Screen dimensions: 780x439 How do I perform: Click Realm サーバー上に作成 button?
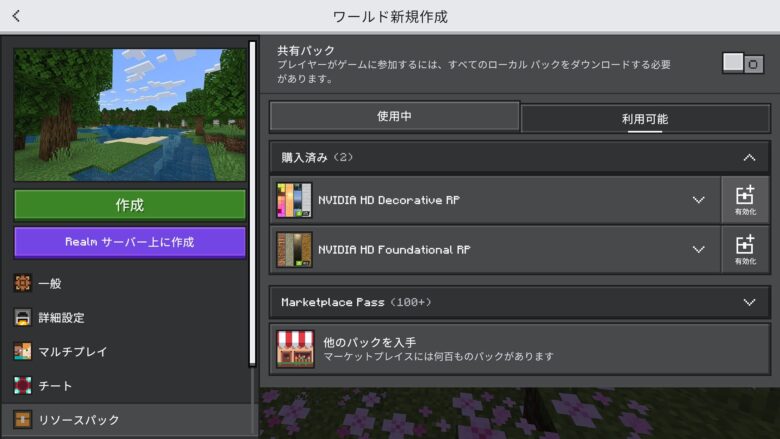(x=130, y=242)
